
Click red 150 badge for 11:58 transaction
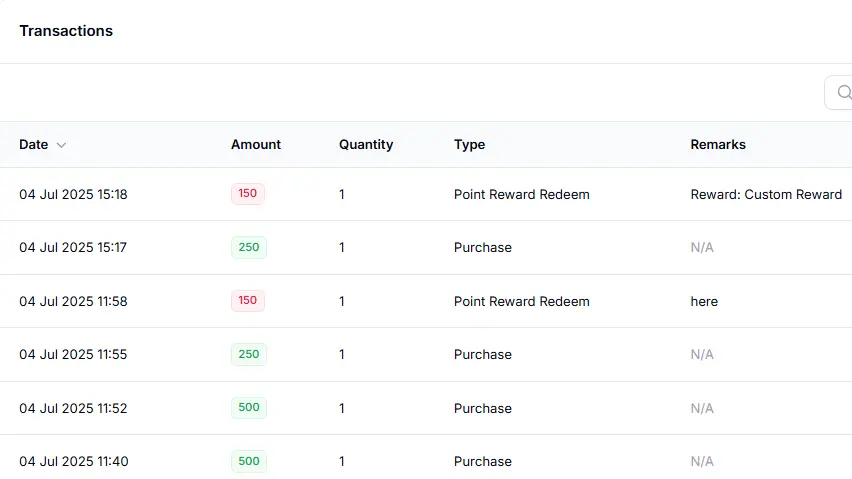click(248, 300)
